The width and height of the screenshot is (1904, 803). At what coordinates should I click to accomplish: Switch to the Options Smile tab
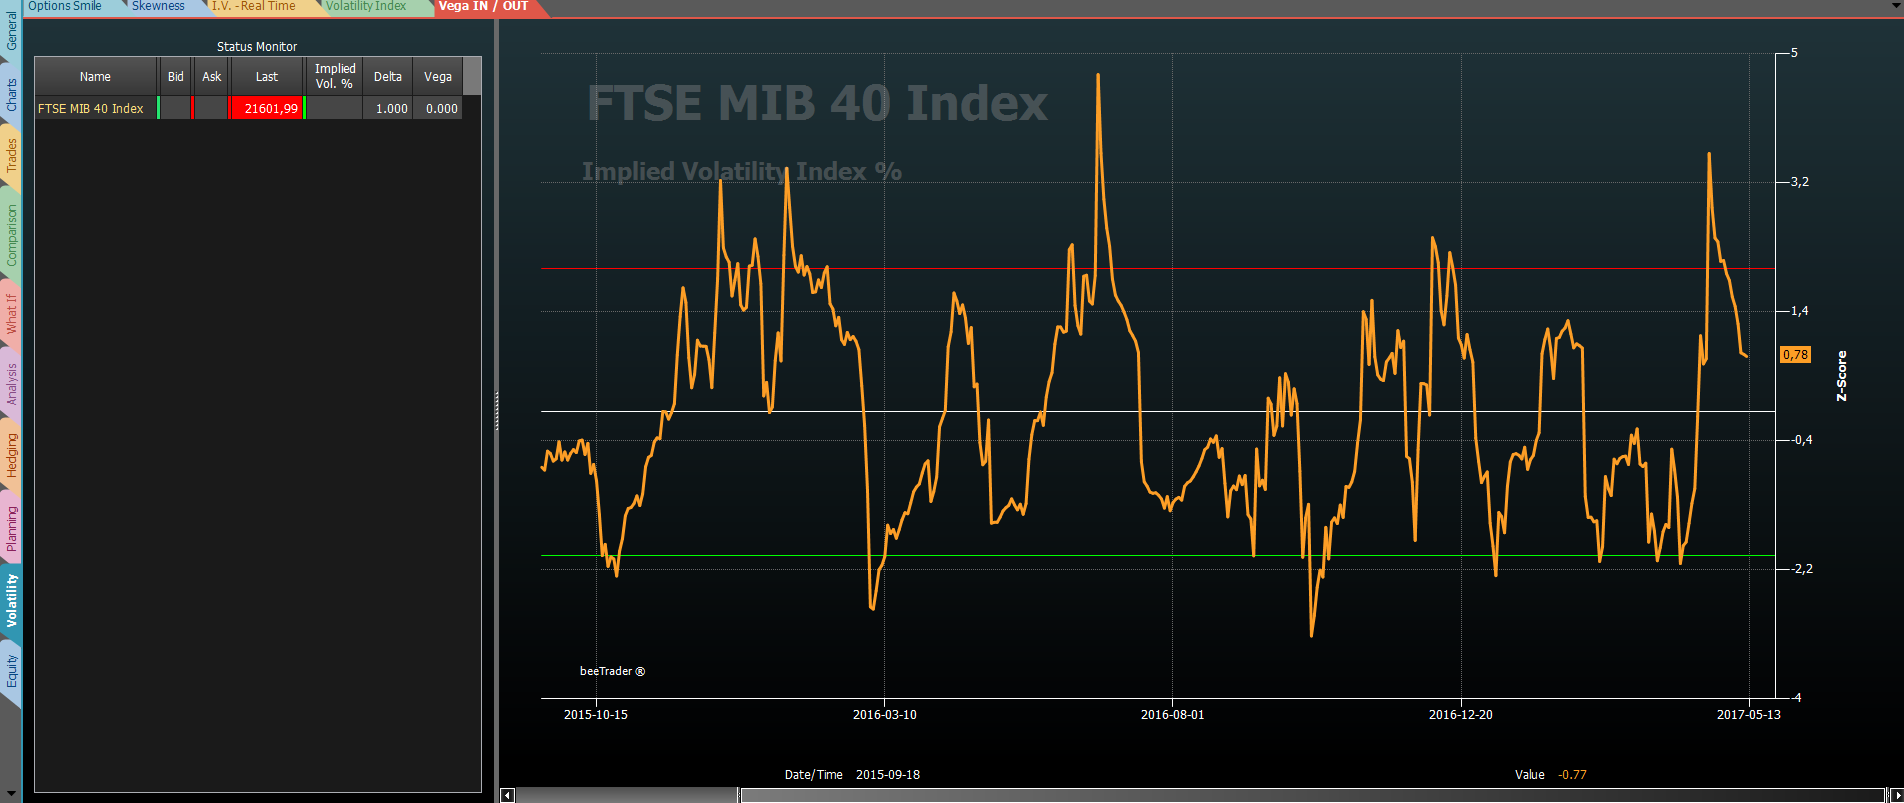pos(65,7)
